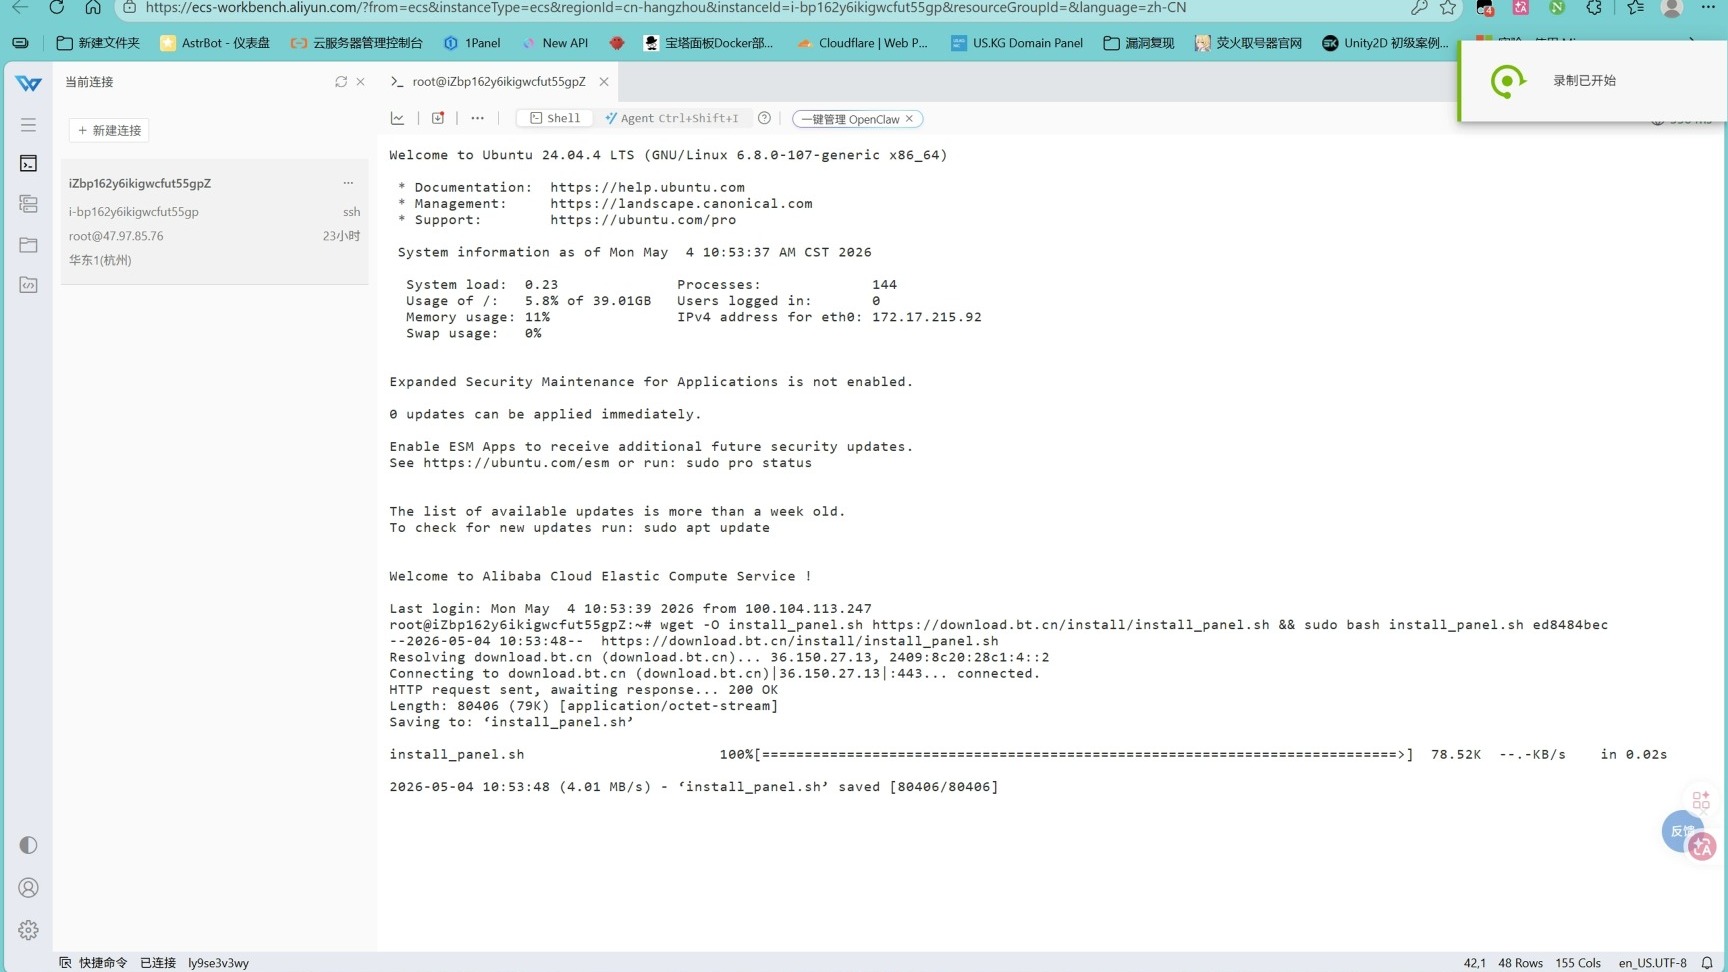
Task: Open the terminal toolbar ellipsis menu
Action: (478, 118)
